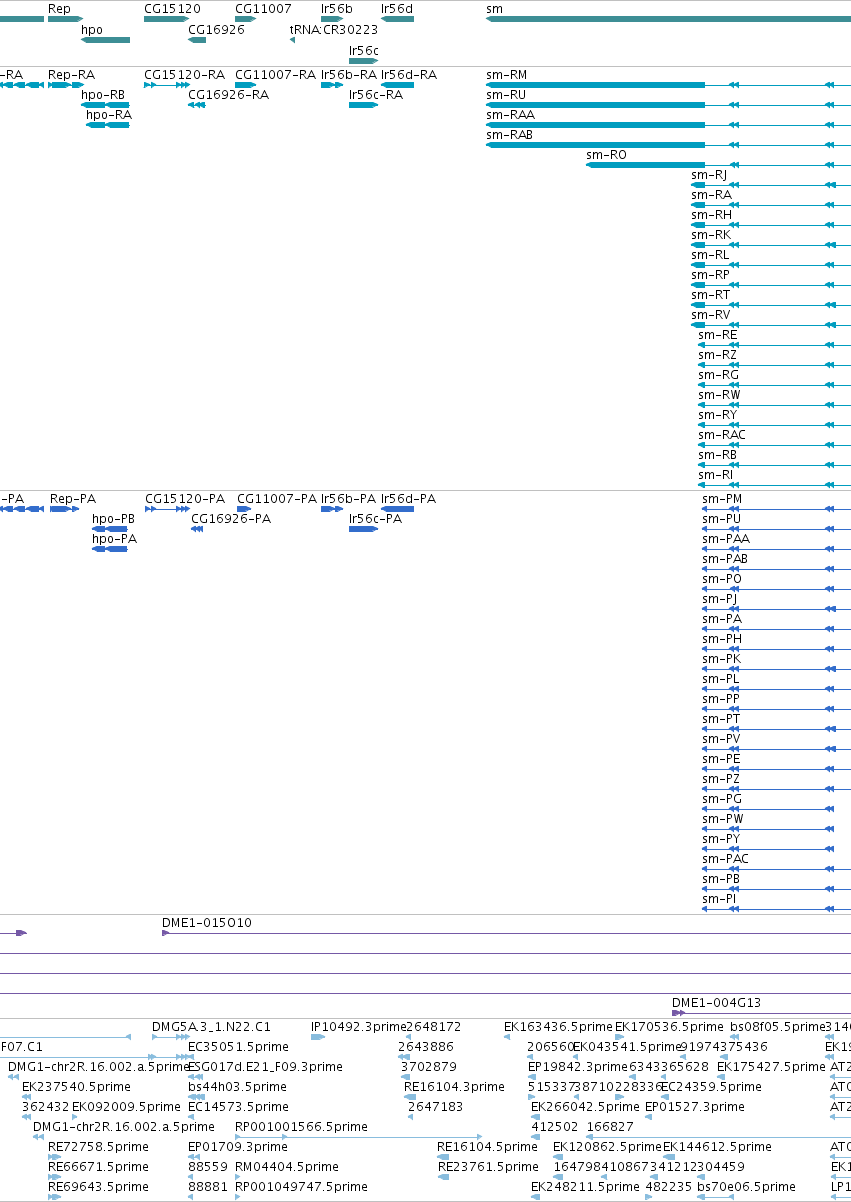The image size is (851, 1202).
Task: Click the hpo-PA protein feature
Action: [110, 549]
